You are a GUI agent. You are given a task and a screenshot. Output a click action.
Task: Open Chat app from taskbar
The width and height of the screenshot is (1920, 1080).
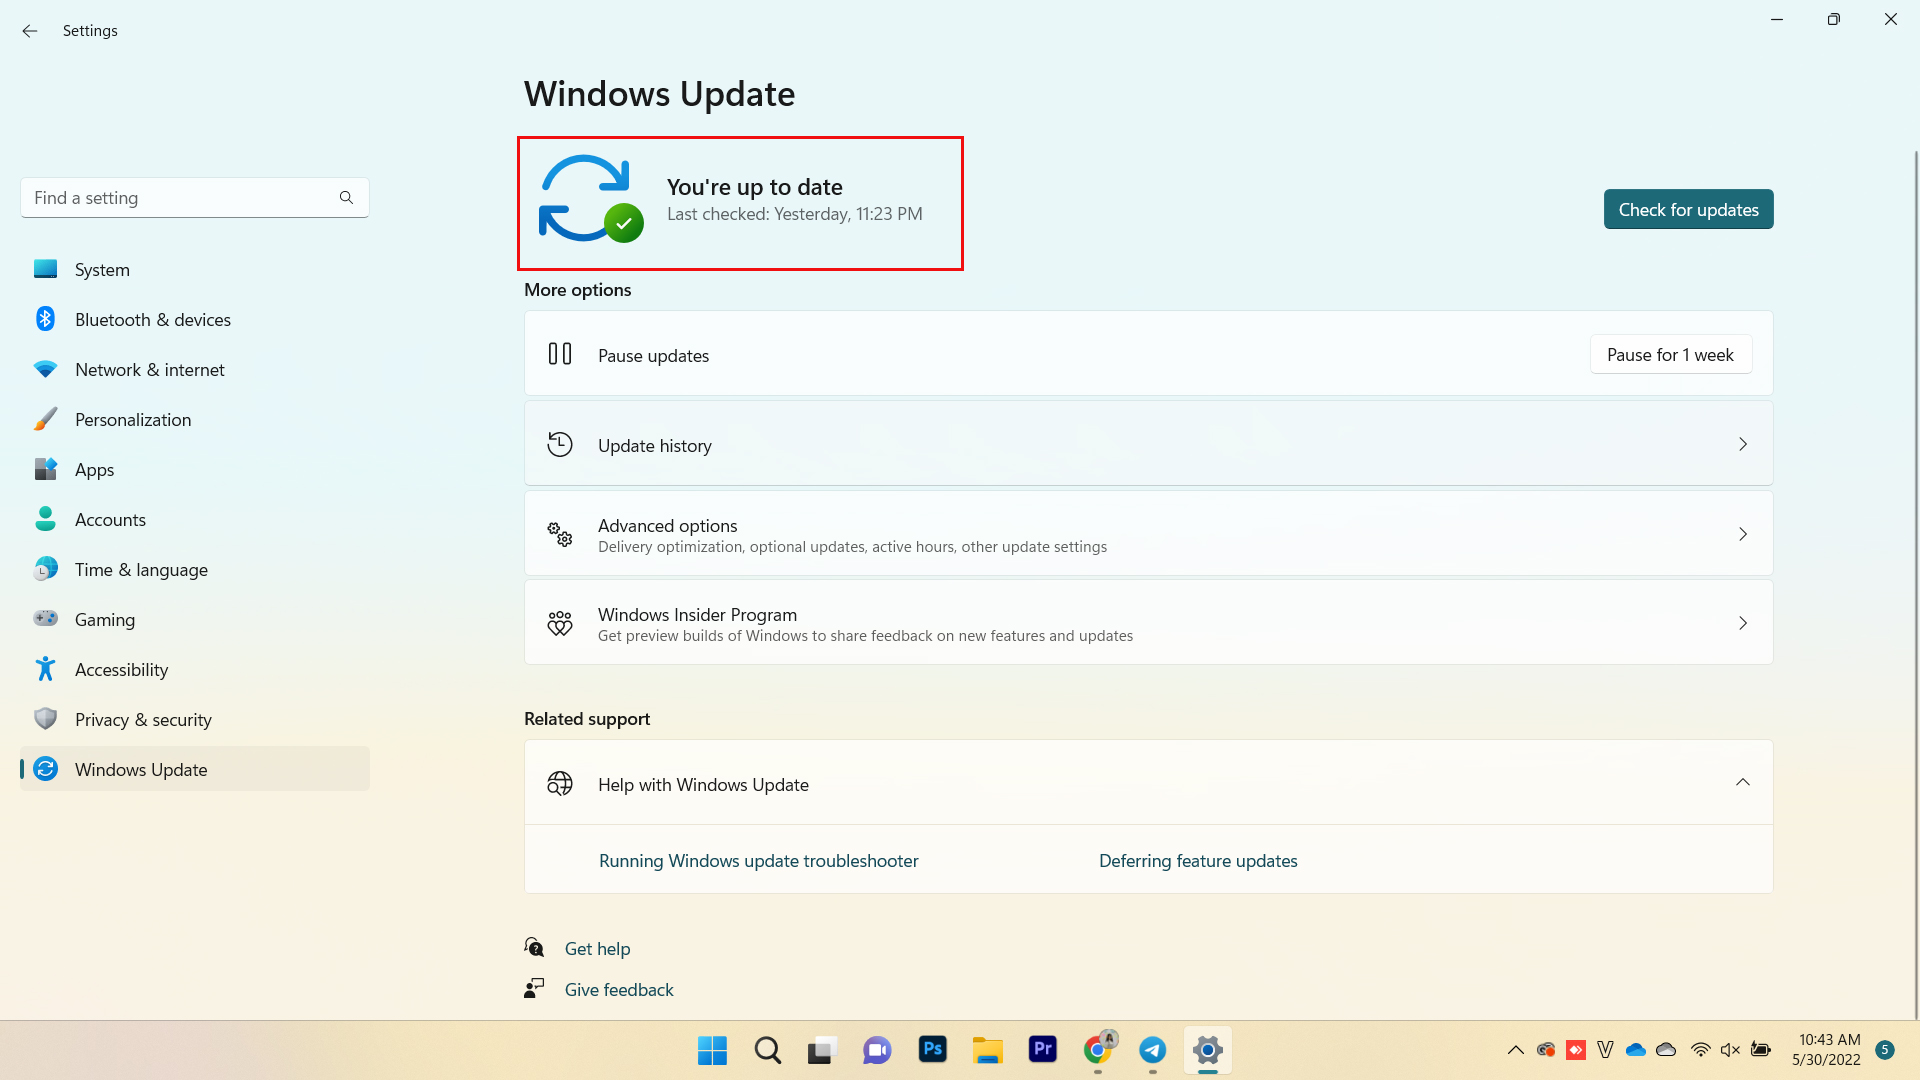[877, 1050]
